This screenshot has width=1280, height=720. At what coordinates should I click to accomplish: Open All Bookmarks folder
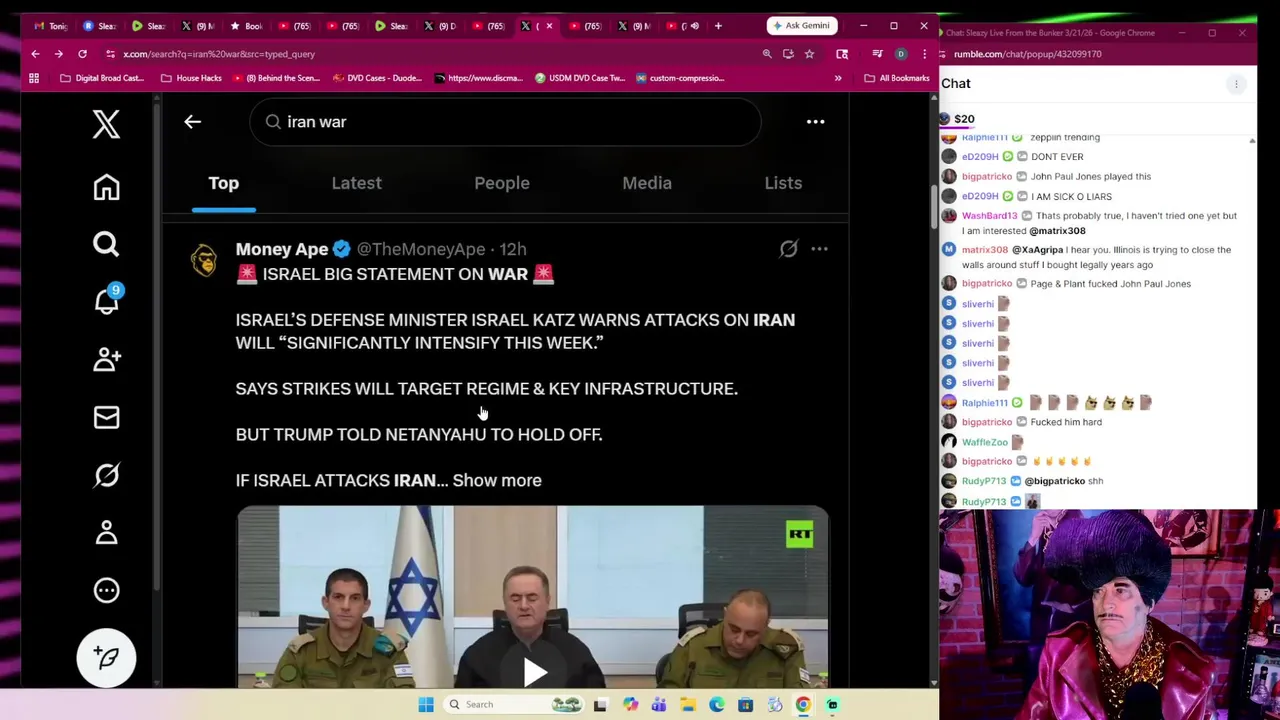tap(897, 78)
